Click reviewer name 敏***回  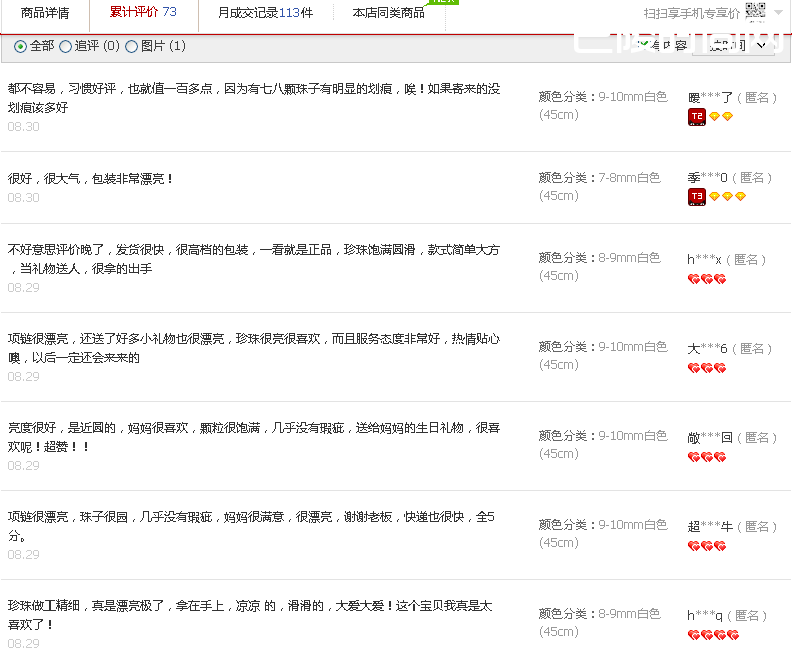tap(711, 438)
